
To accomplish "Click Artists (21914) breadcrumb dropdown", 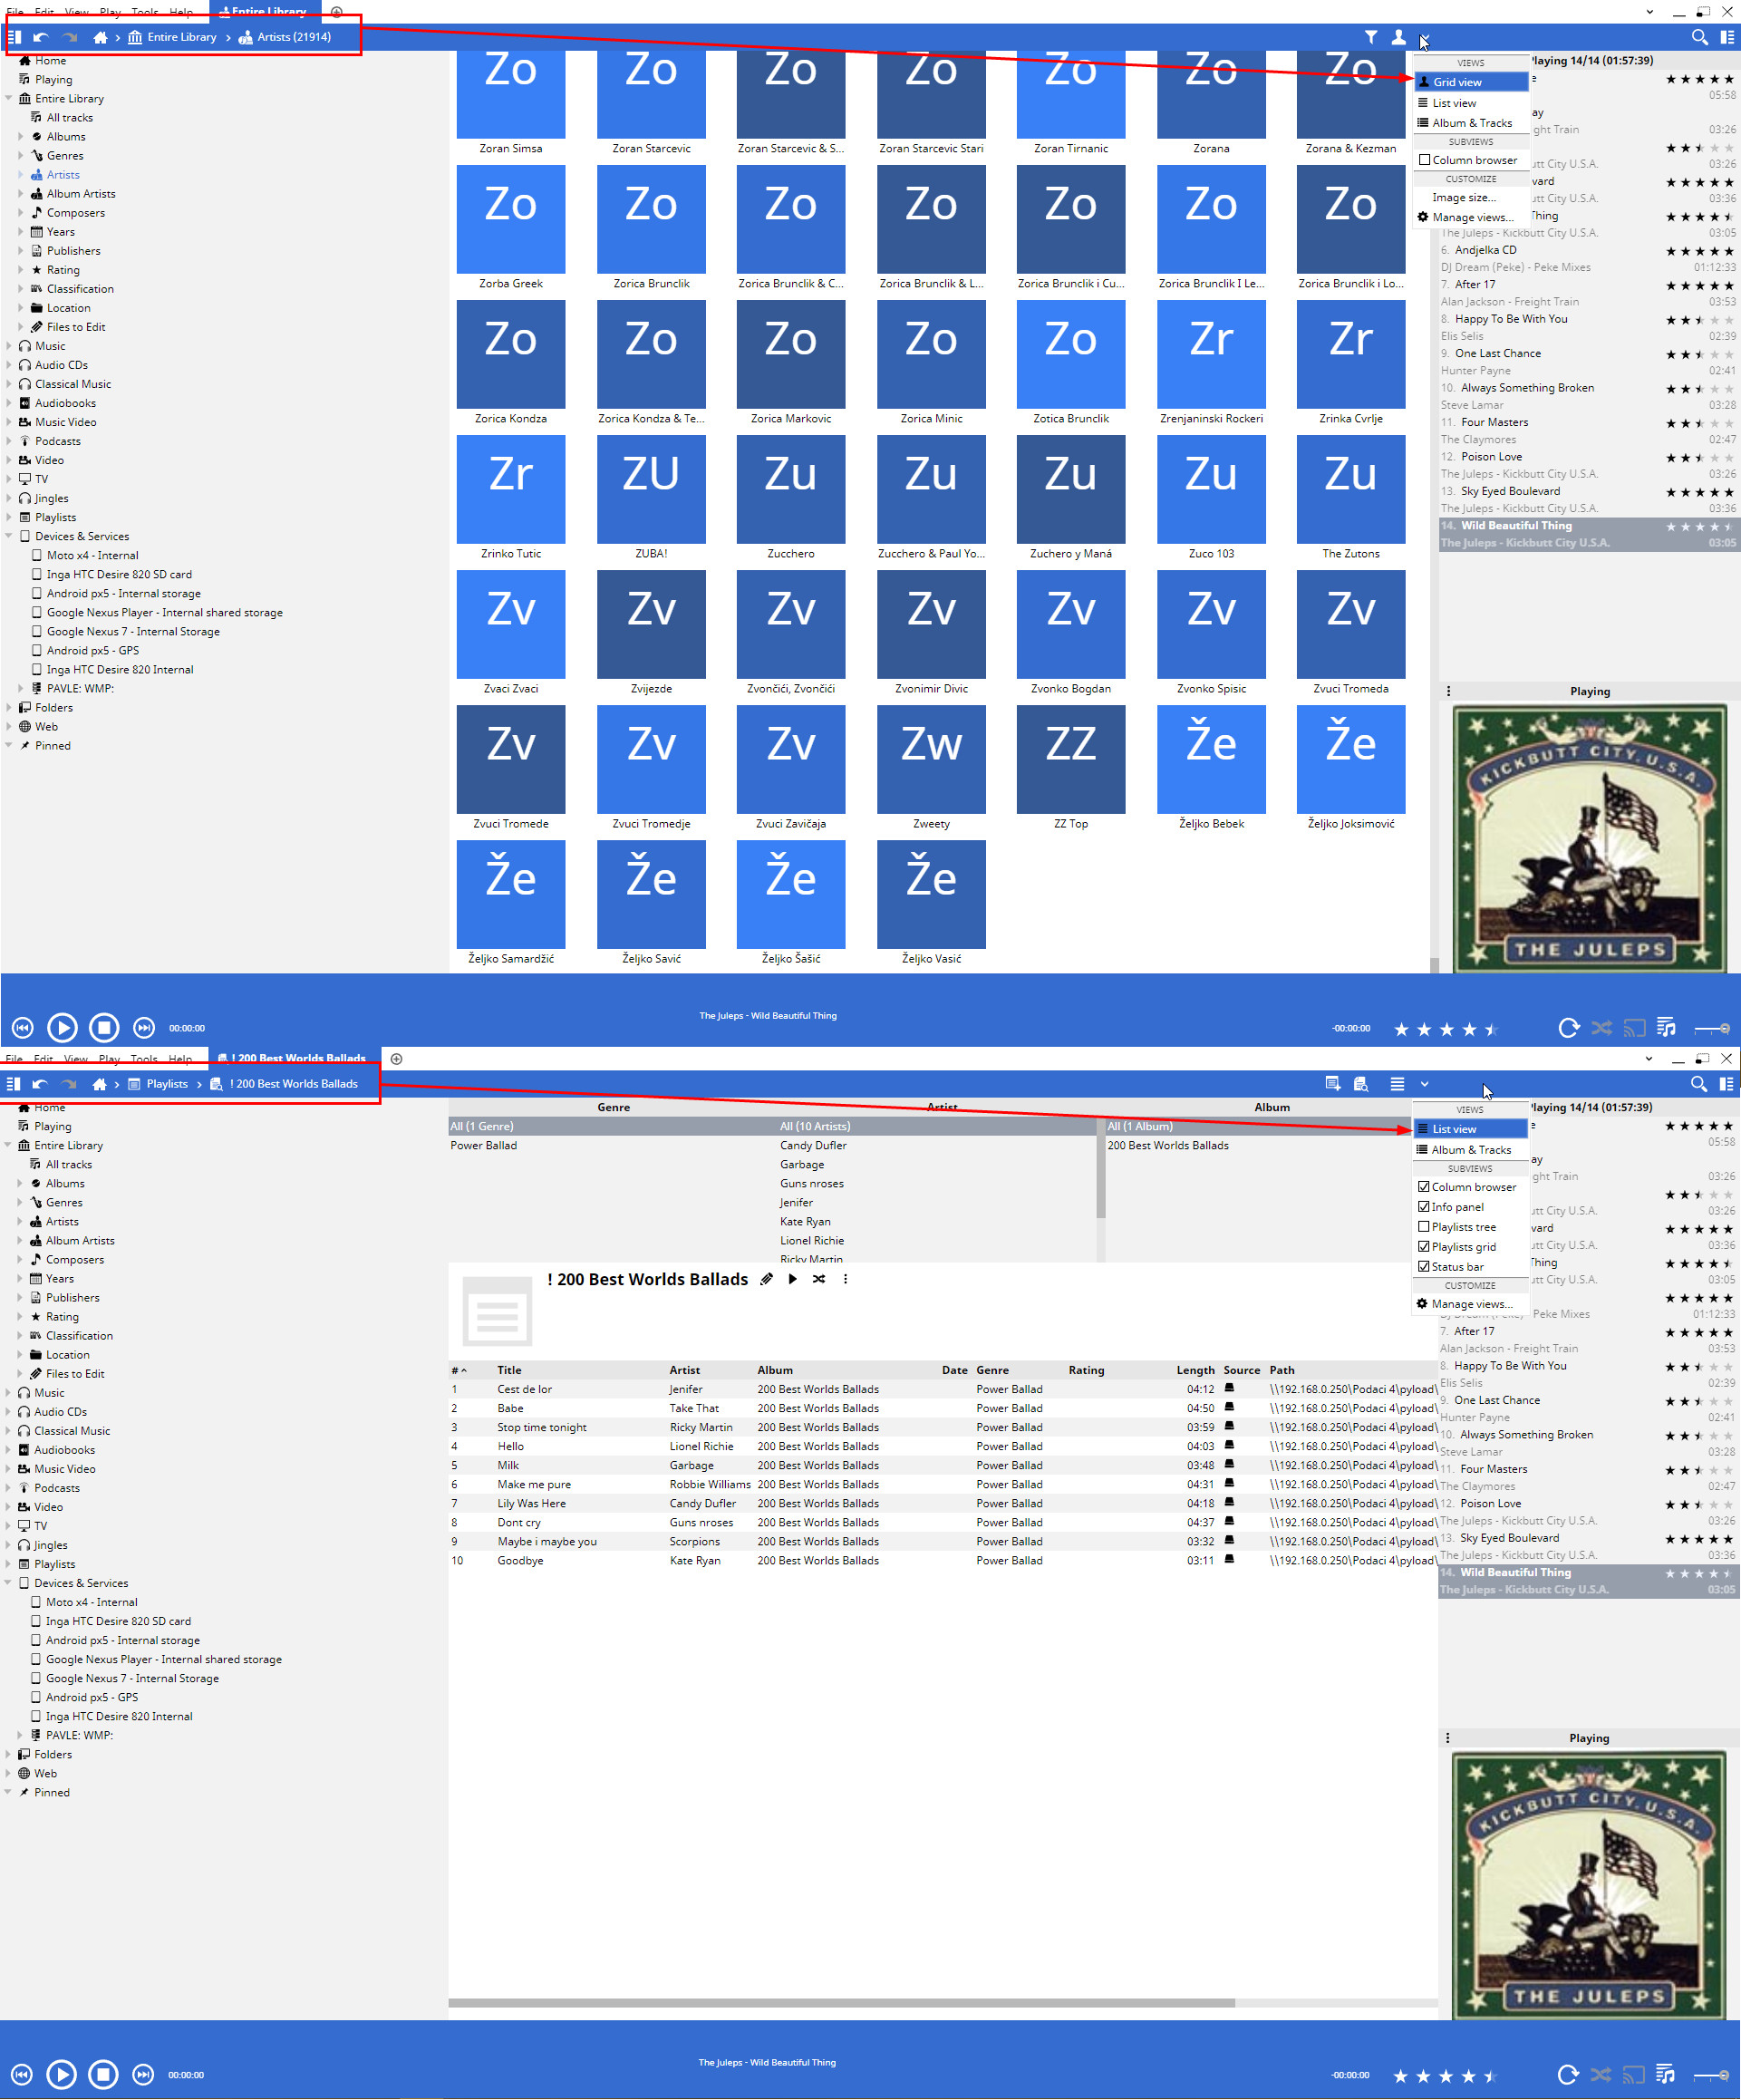I will (x=293, y=37).
